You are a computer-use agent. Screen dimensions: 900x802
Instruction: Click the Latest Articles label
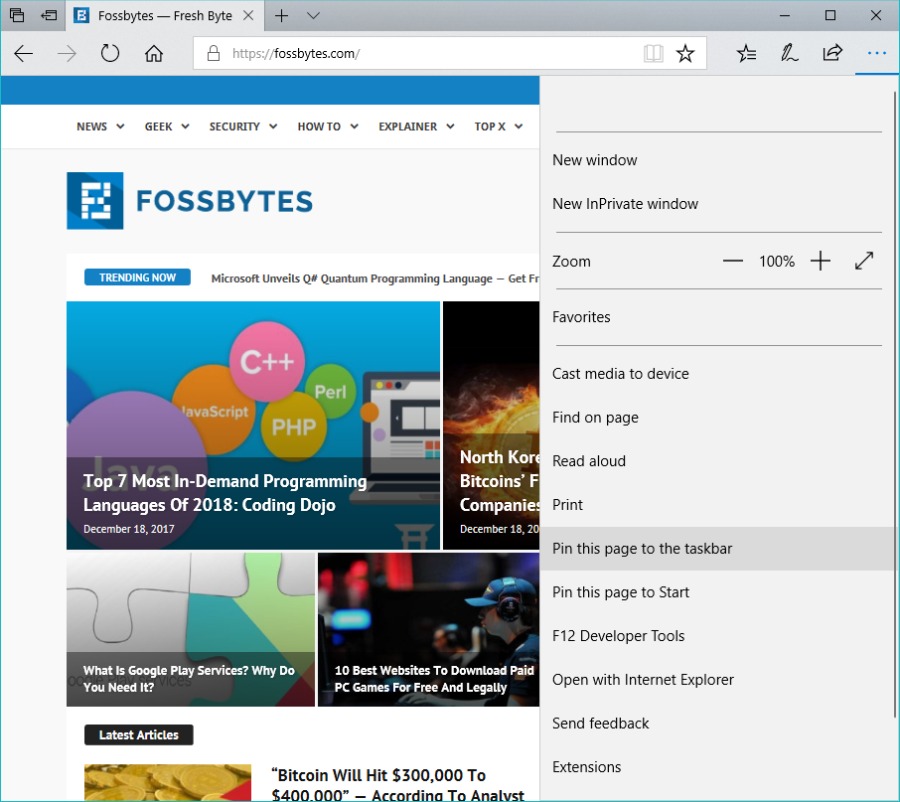coord(138,734)
